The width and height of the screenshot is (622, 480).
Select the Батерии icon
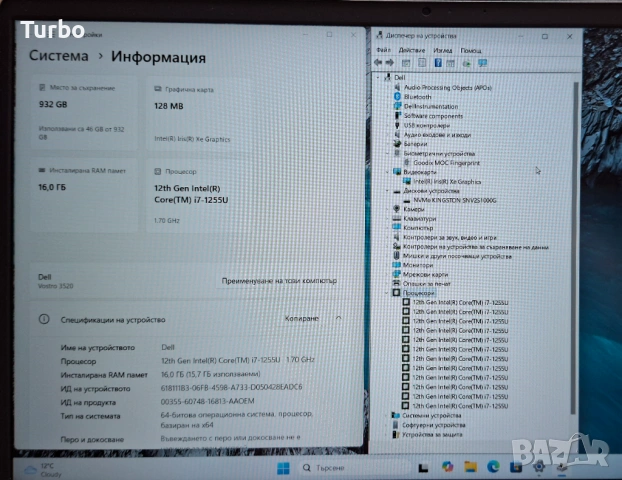[x=397, y=144]
